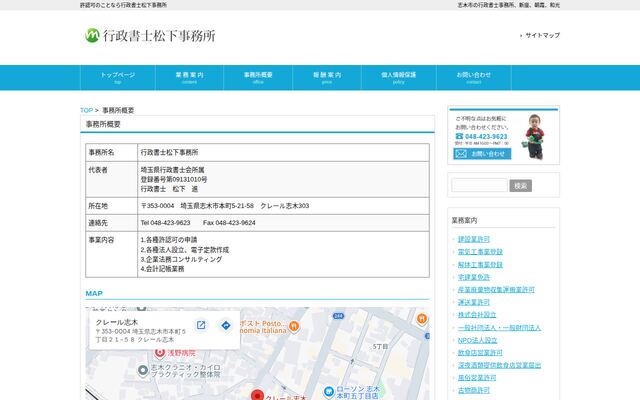
Task: Open the 深夜酒類提供飲食店営業届出 link
Action: tap(499, 365)
